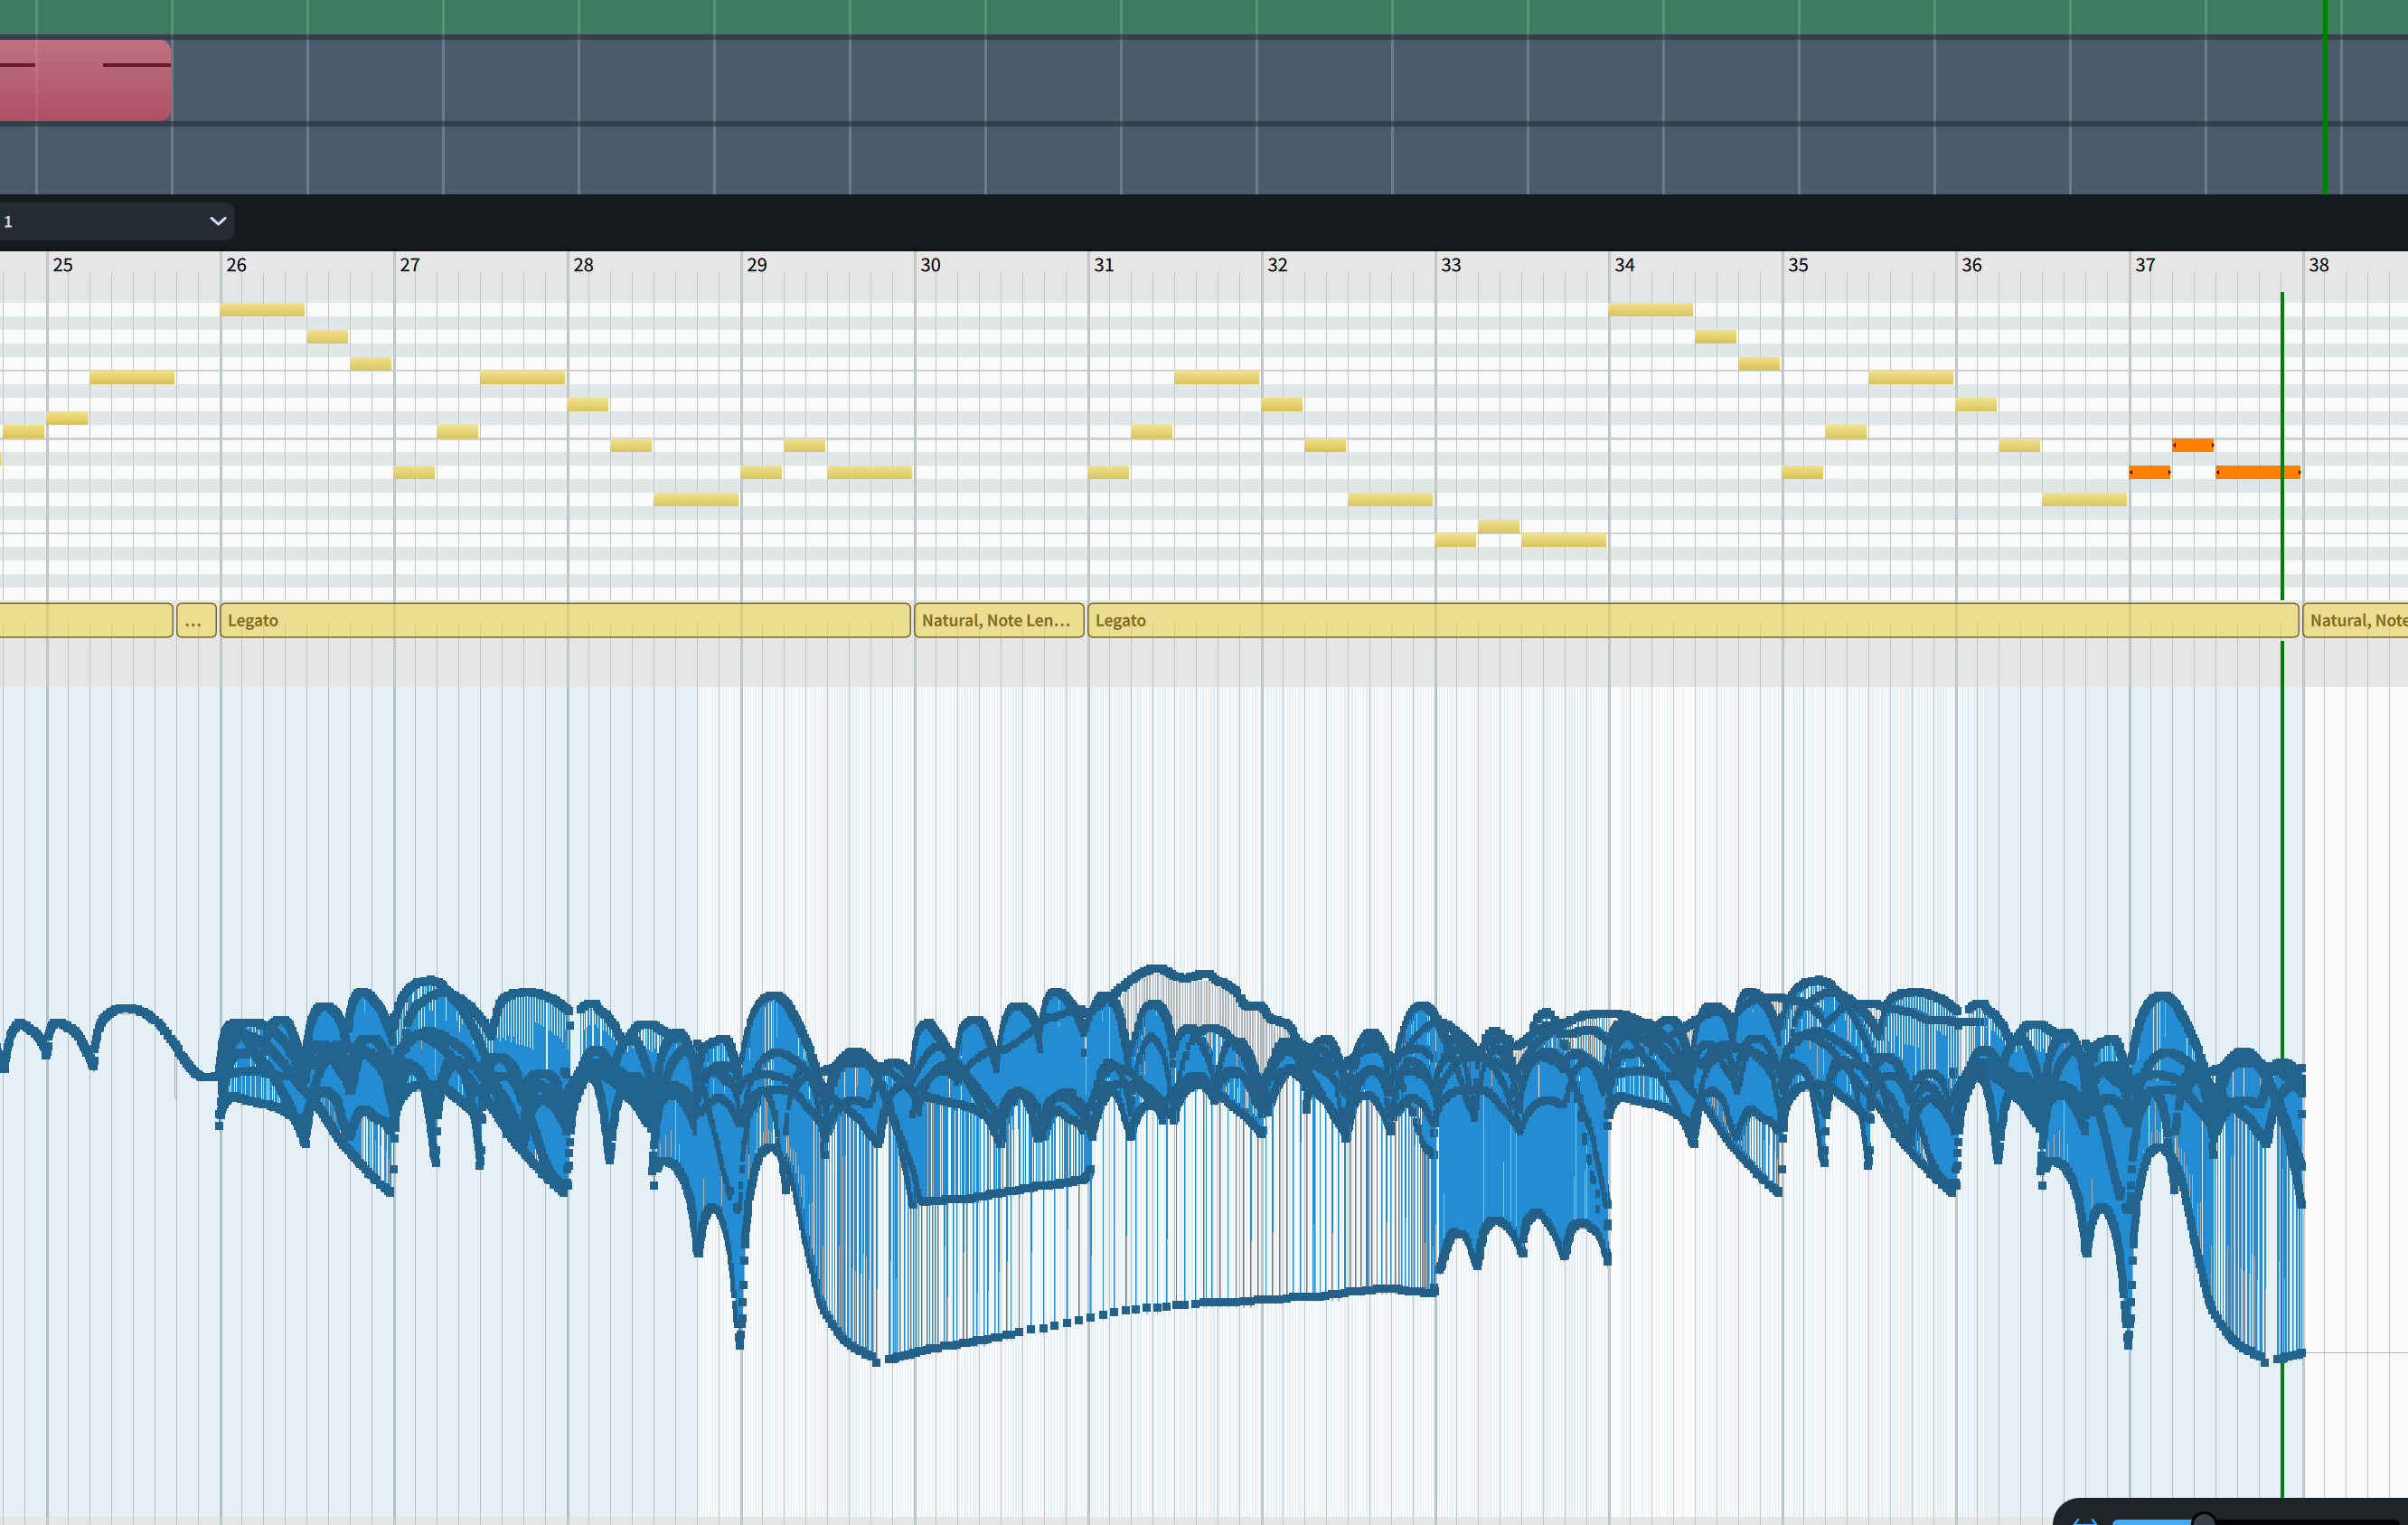
Task: Select the long lowest note ending bar 33
Action: (1563, 541)
